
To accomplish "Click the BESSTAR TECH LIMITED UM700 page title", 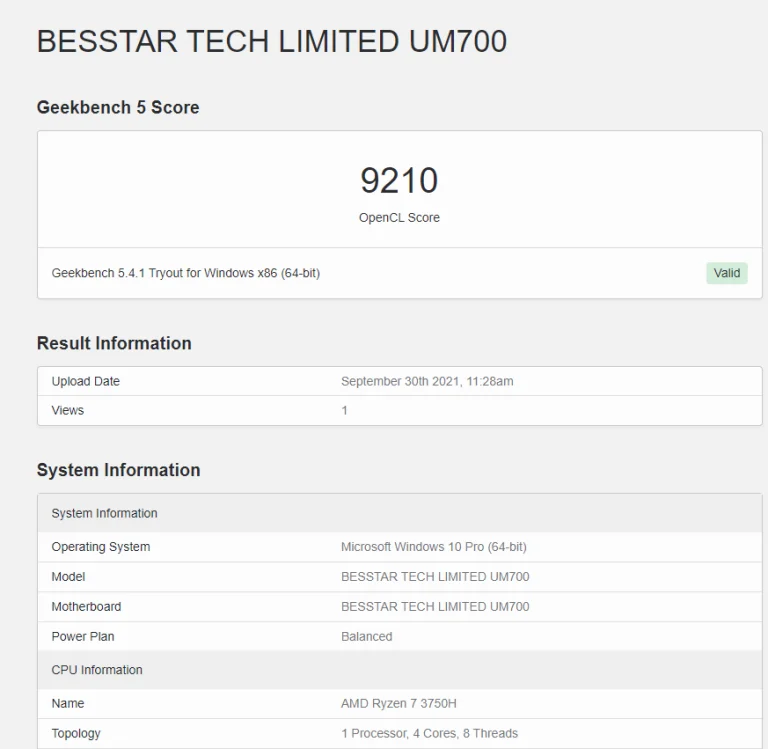I will 272,41.
